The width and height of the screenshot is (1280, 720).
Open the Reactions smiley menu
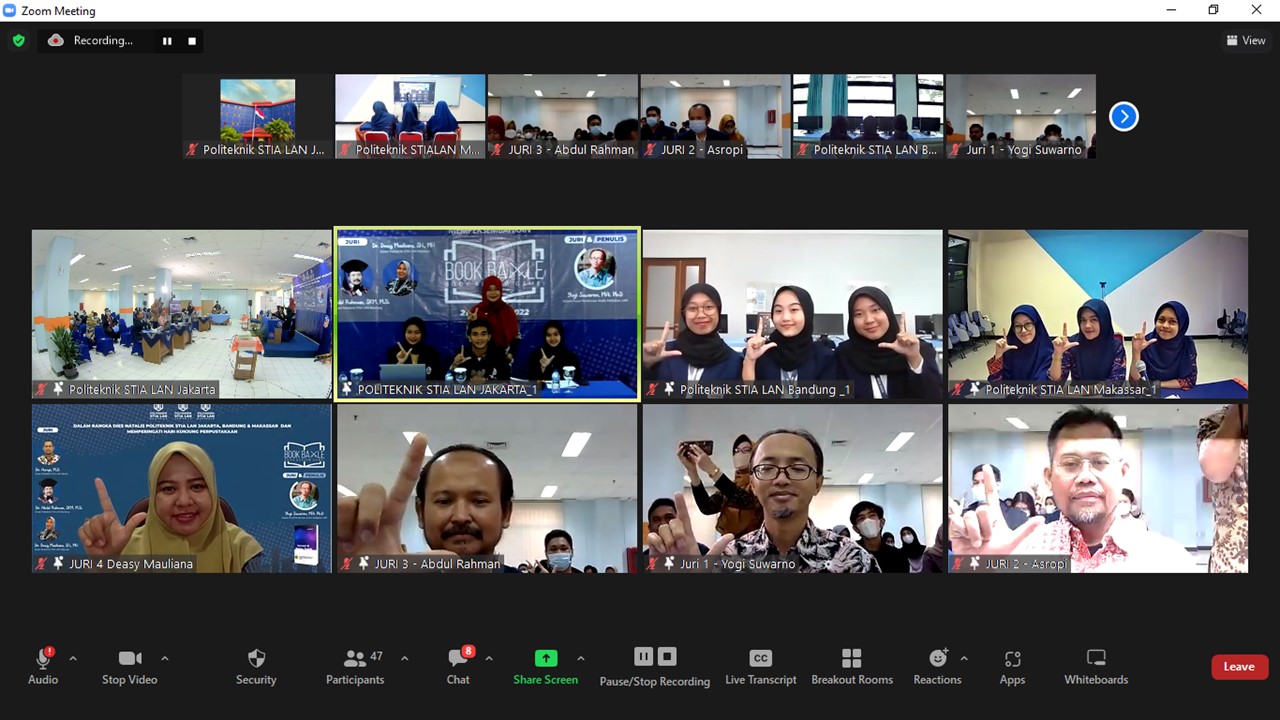tap(937, 666)
